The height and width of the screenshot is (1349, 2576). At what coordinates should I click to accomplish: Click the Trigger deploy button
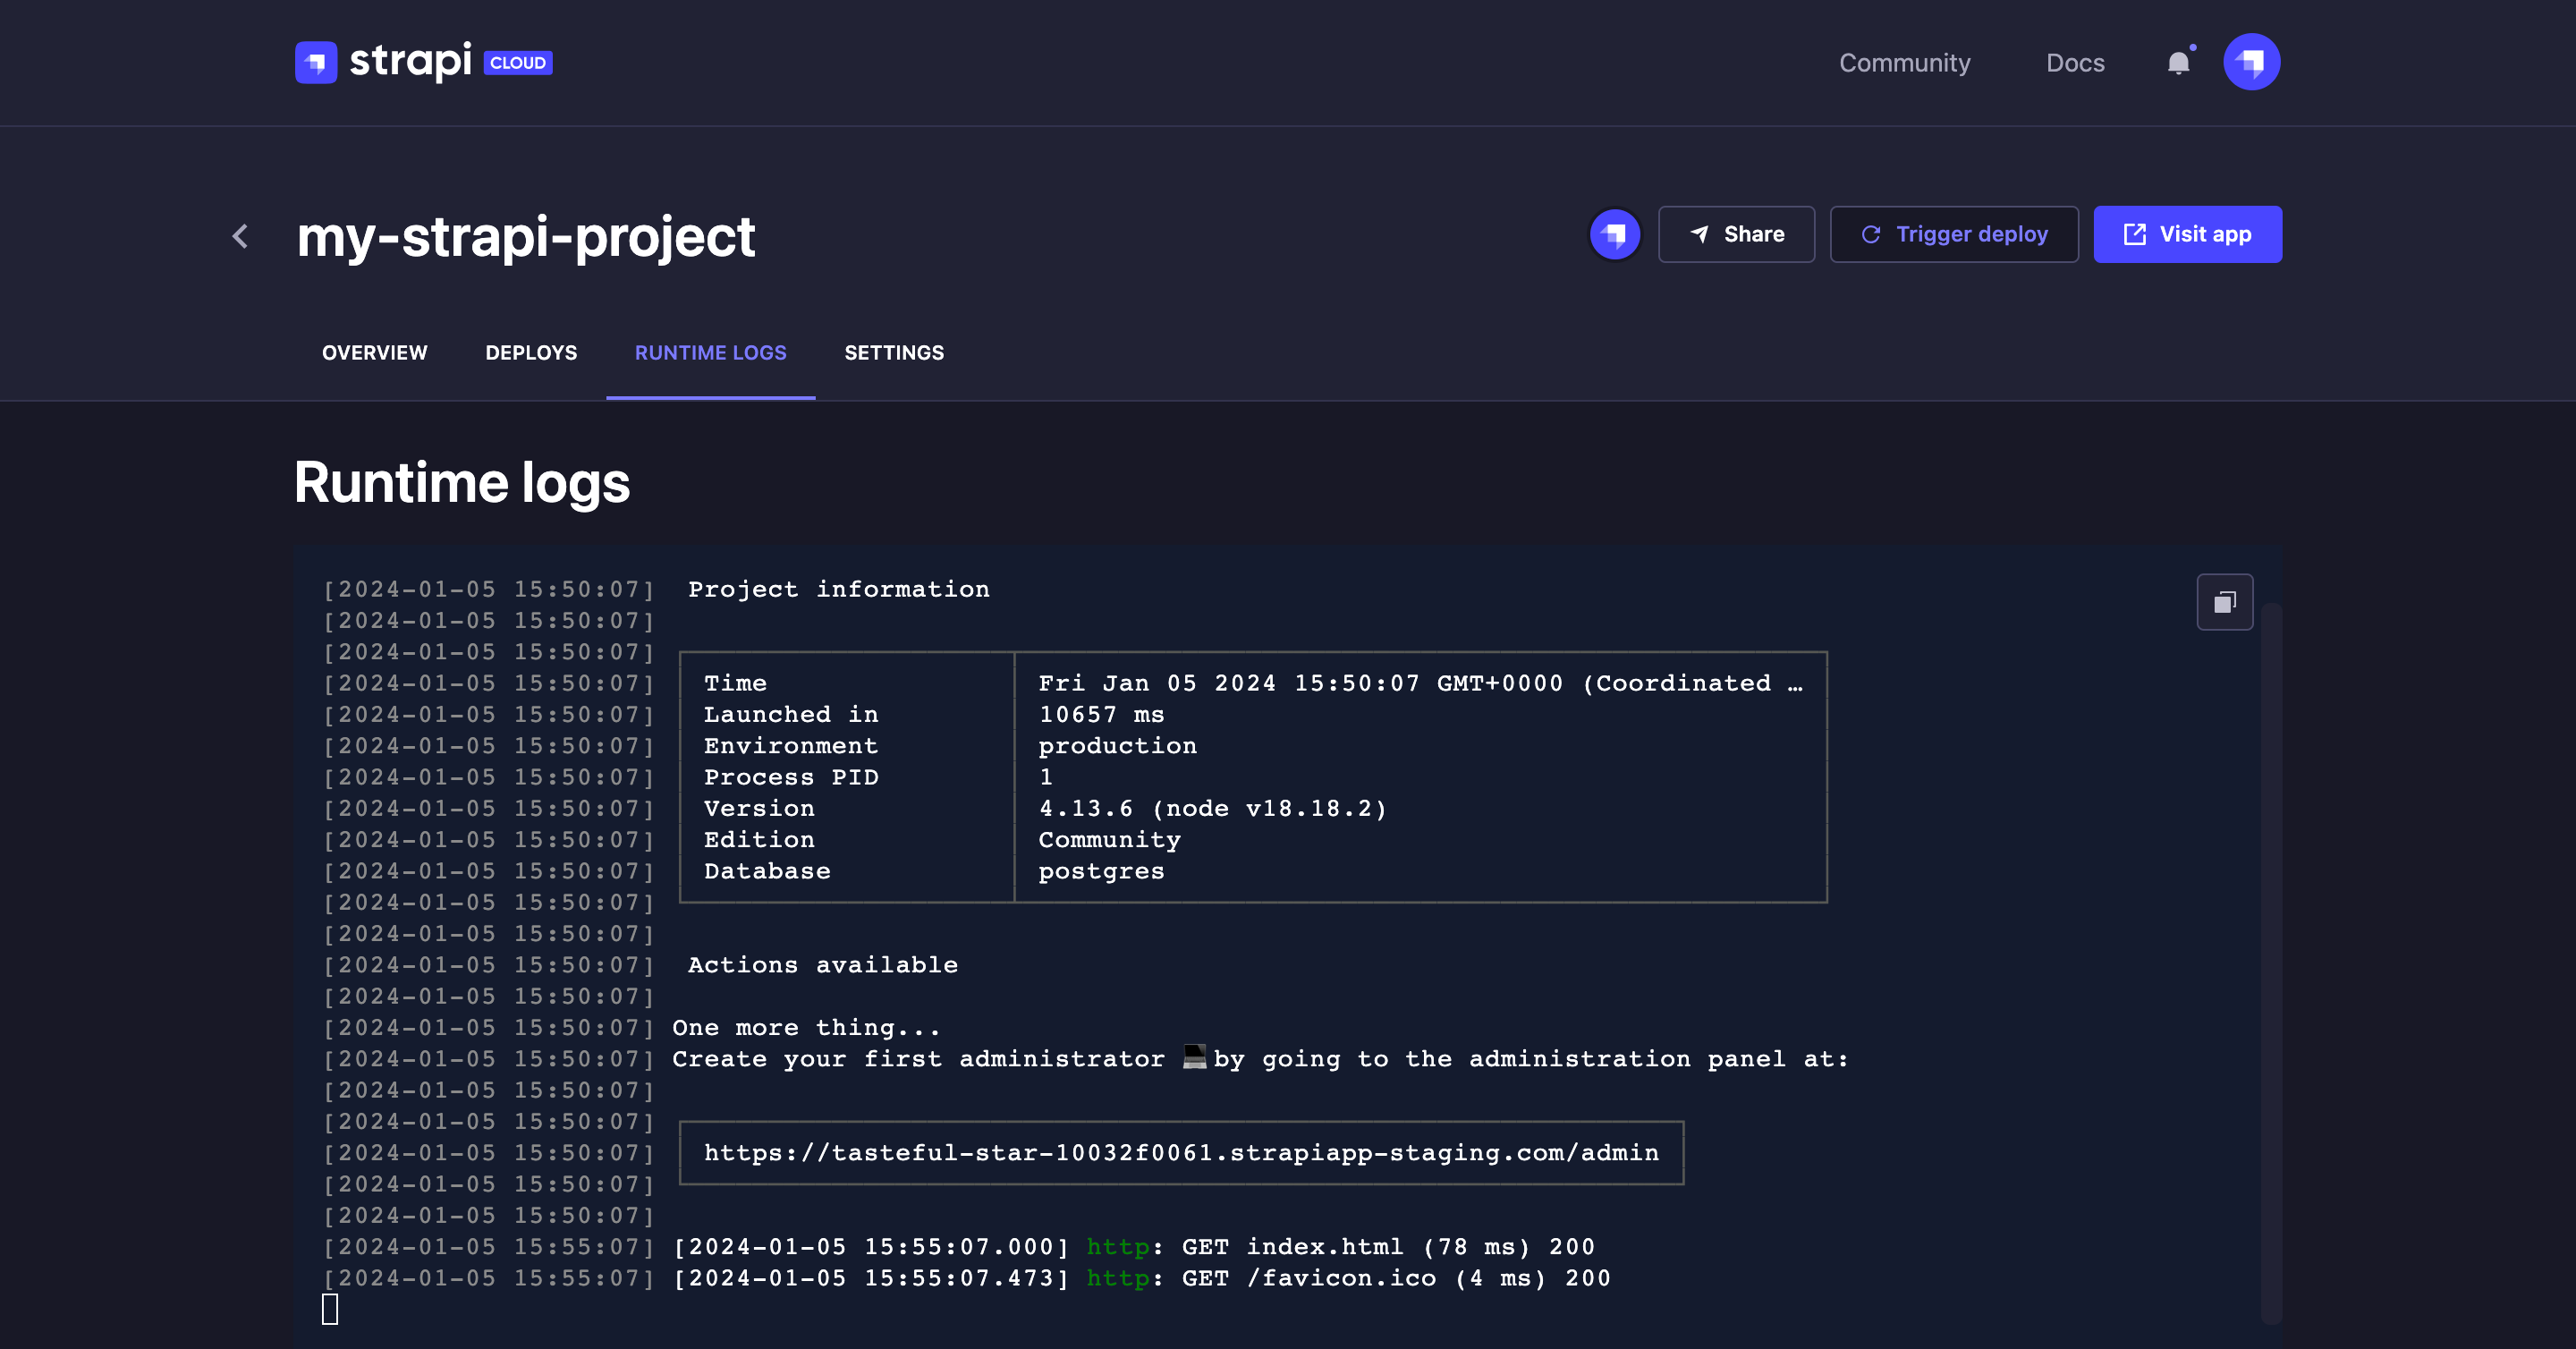[x=1954, y=233]
